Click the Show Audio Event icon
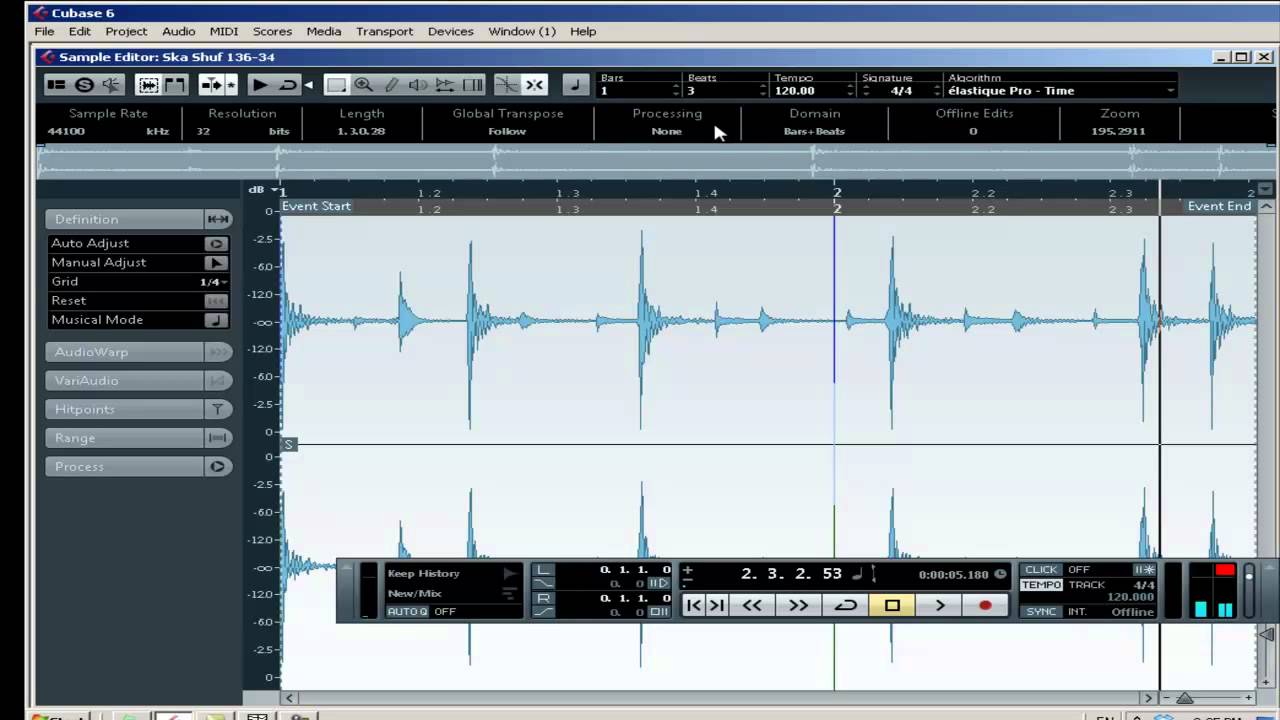This screenshot has height=720, width=1280. (148, 86)
